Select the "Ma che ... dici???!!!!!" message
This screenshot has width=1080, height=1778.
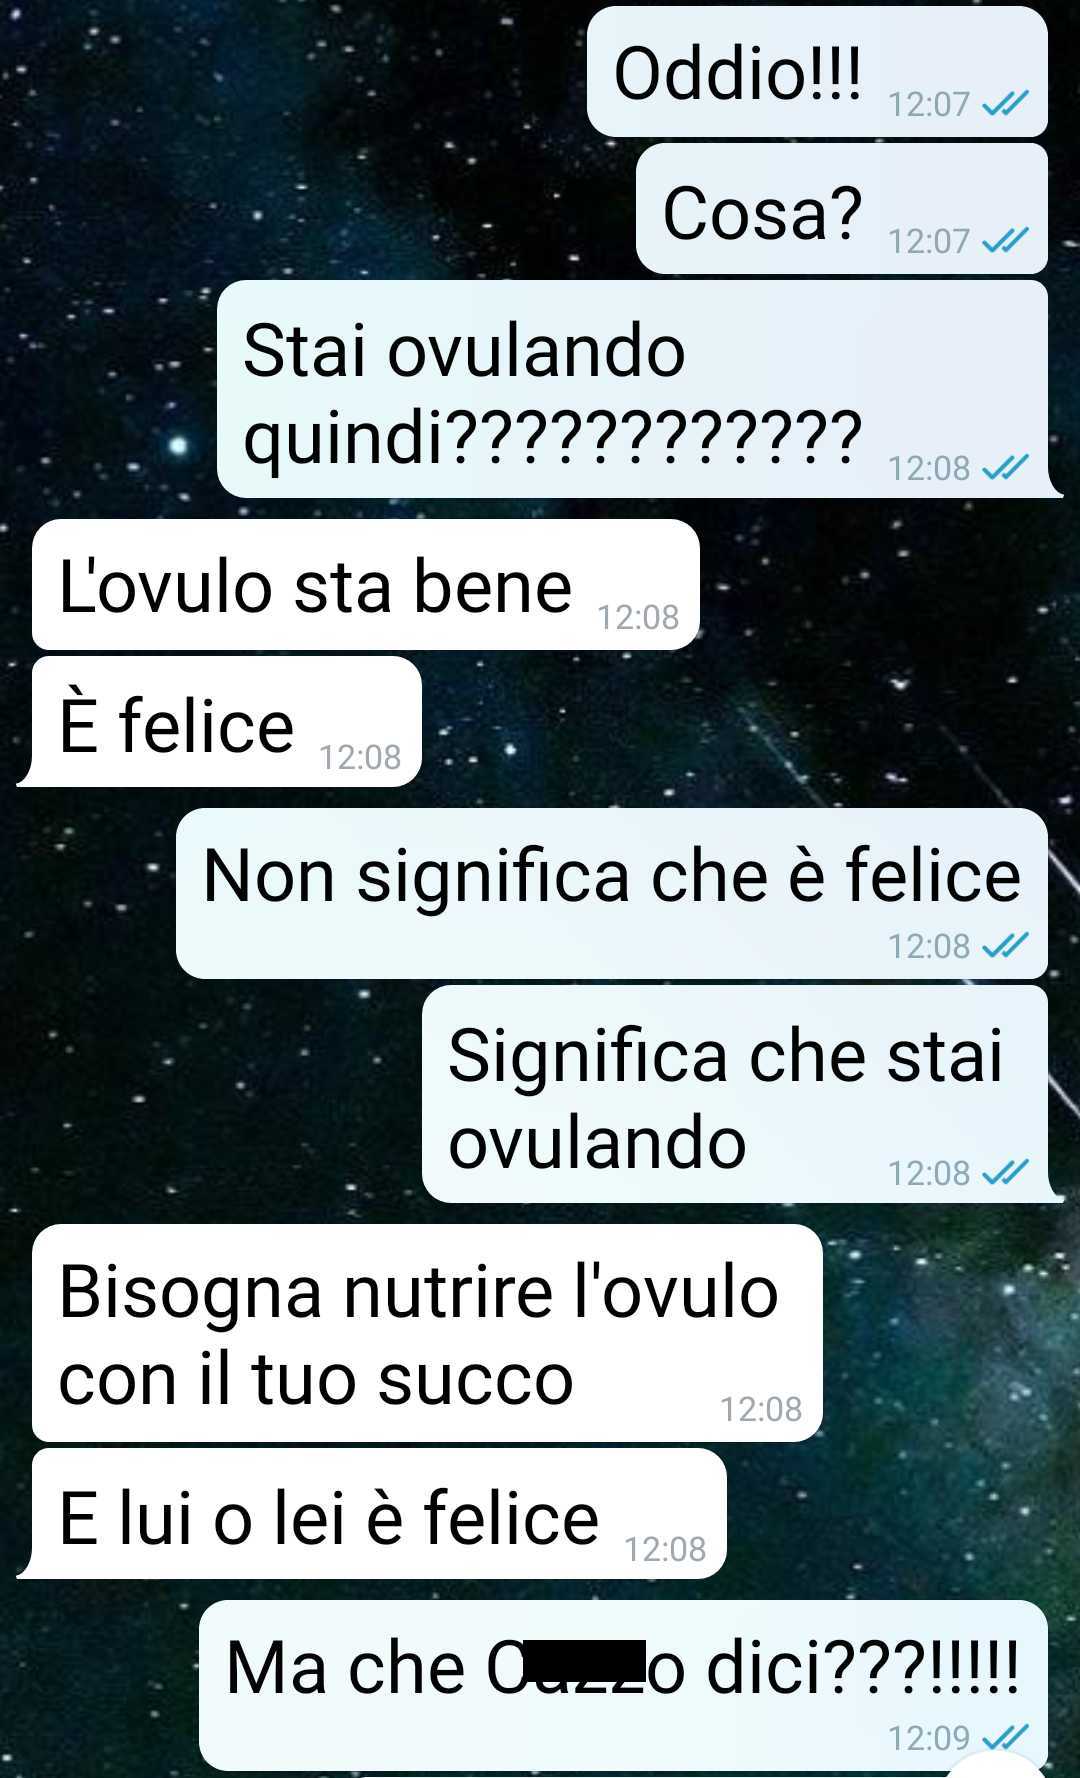coord(623,1686)
